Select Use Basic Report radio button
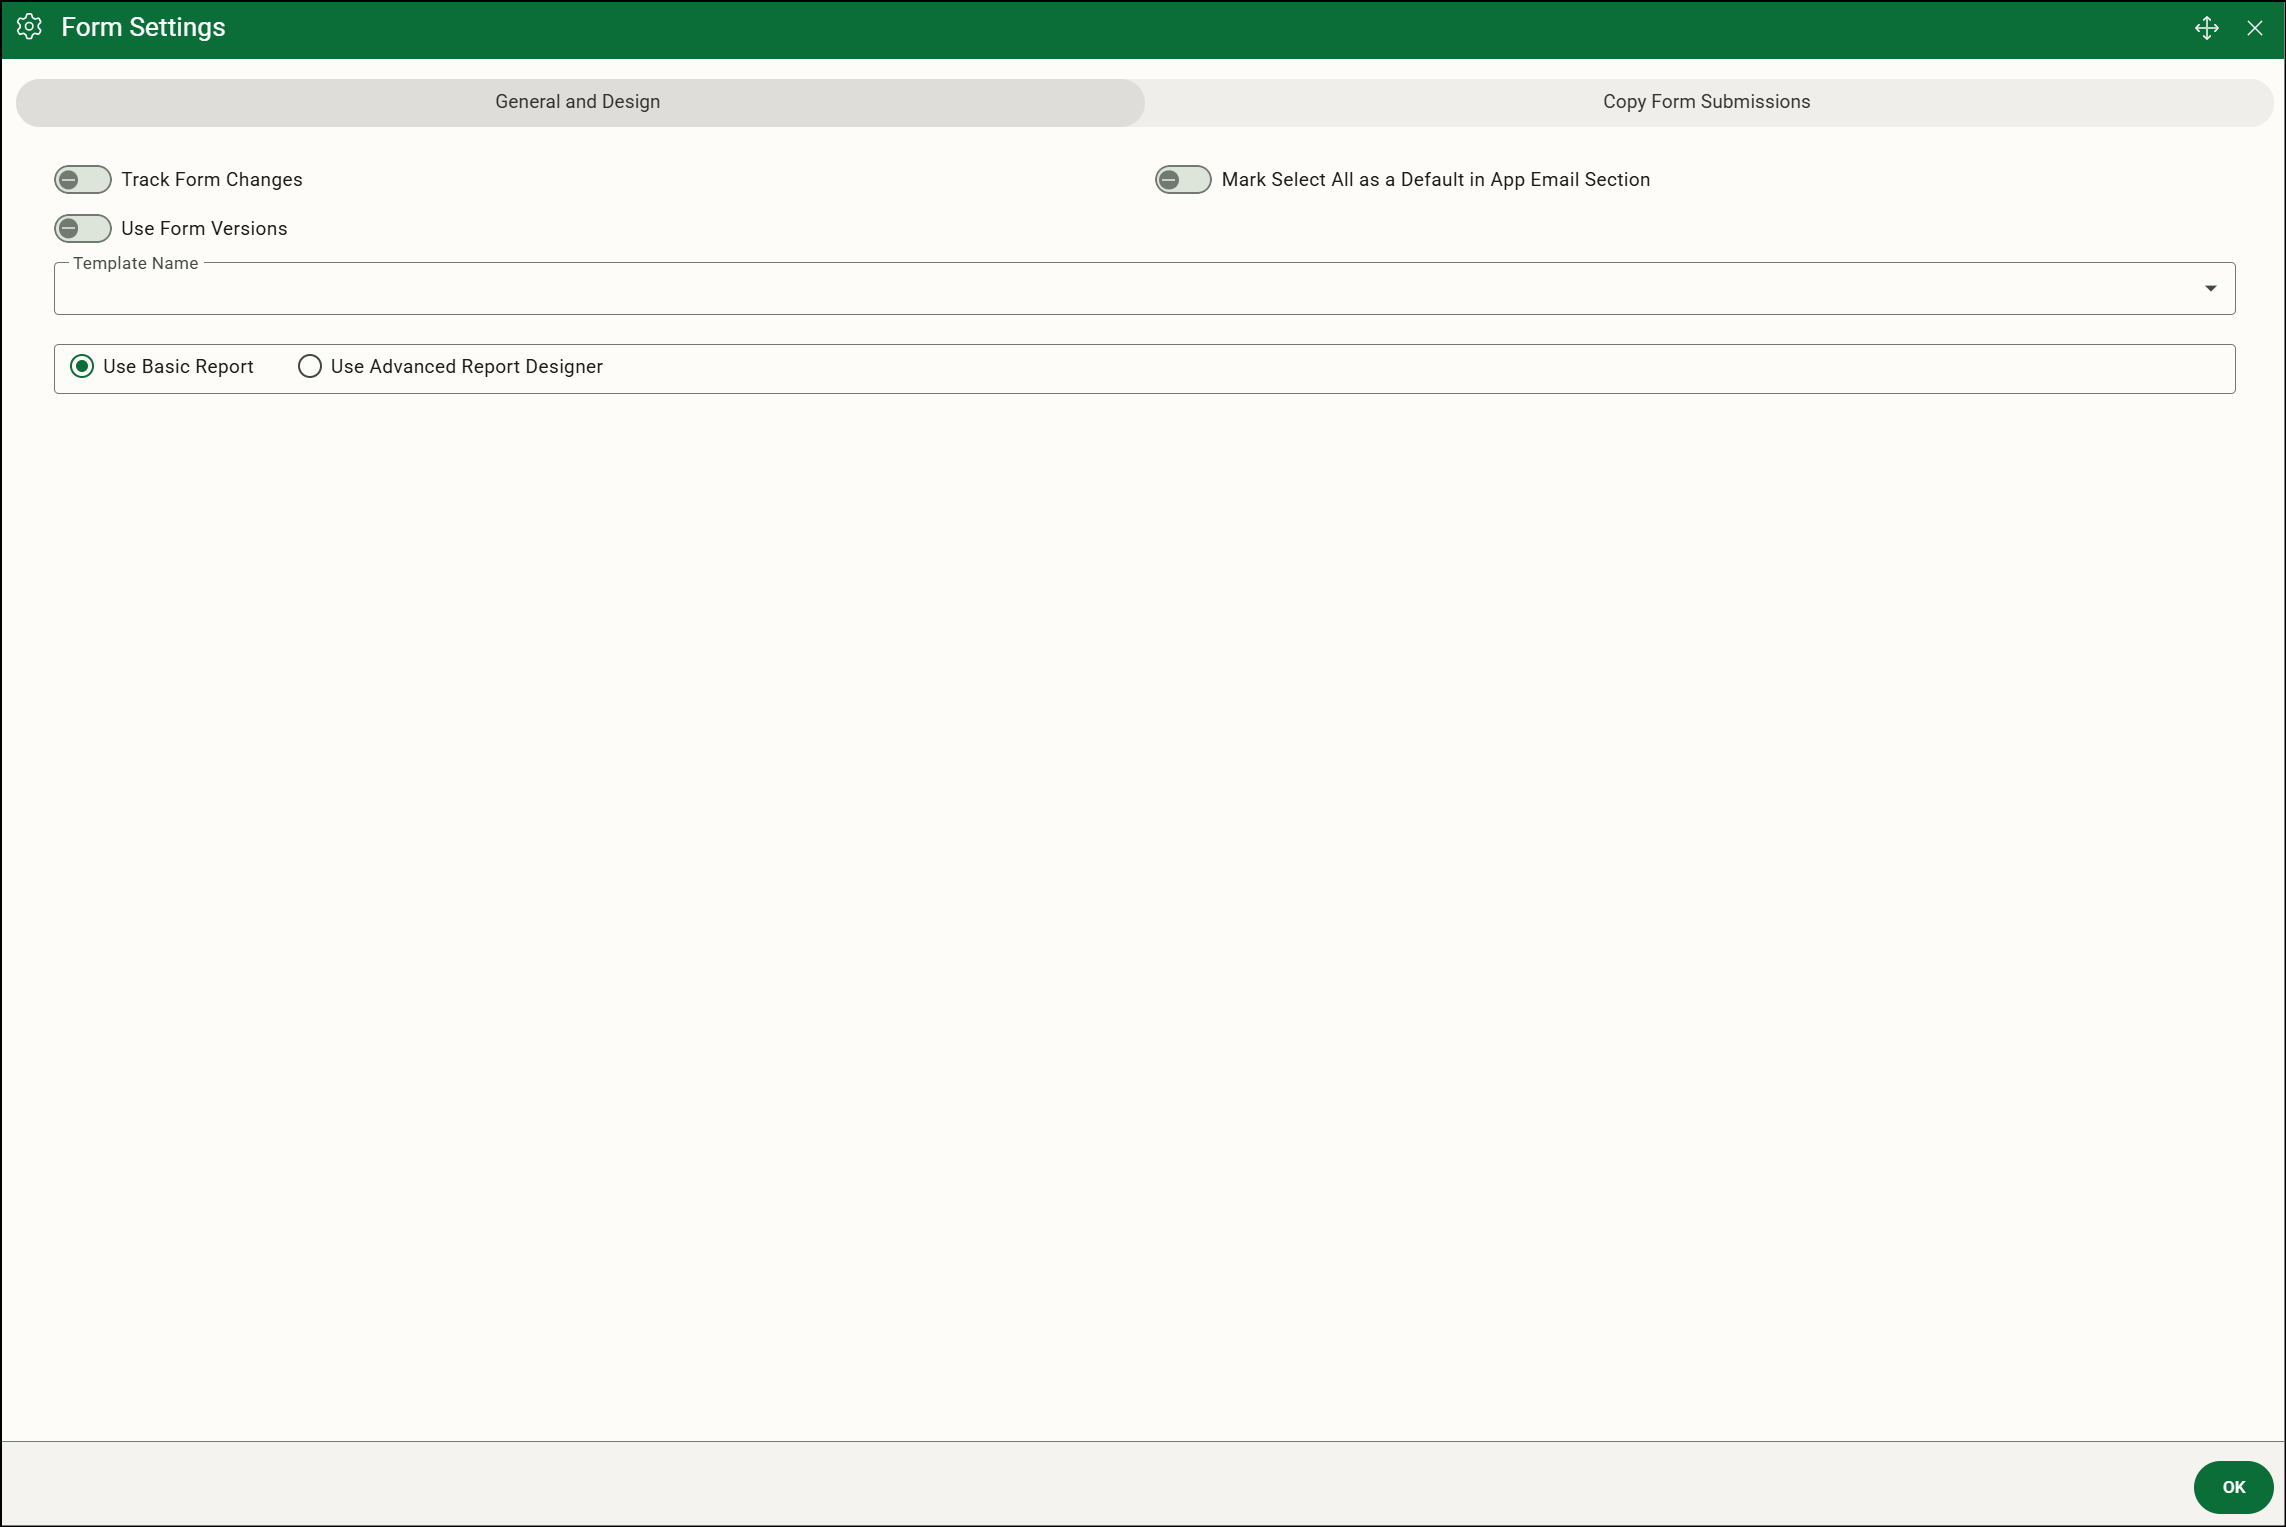The width and height of the screenshot is (2286, 1527). pos(82,367)
